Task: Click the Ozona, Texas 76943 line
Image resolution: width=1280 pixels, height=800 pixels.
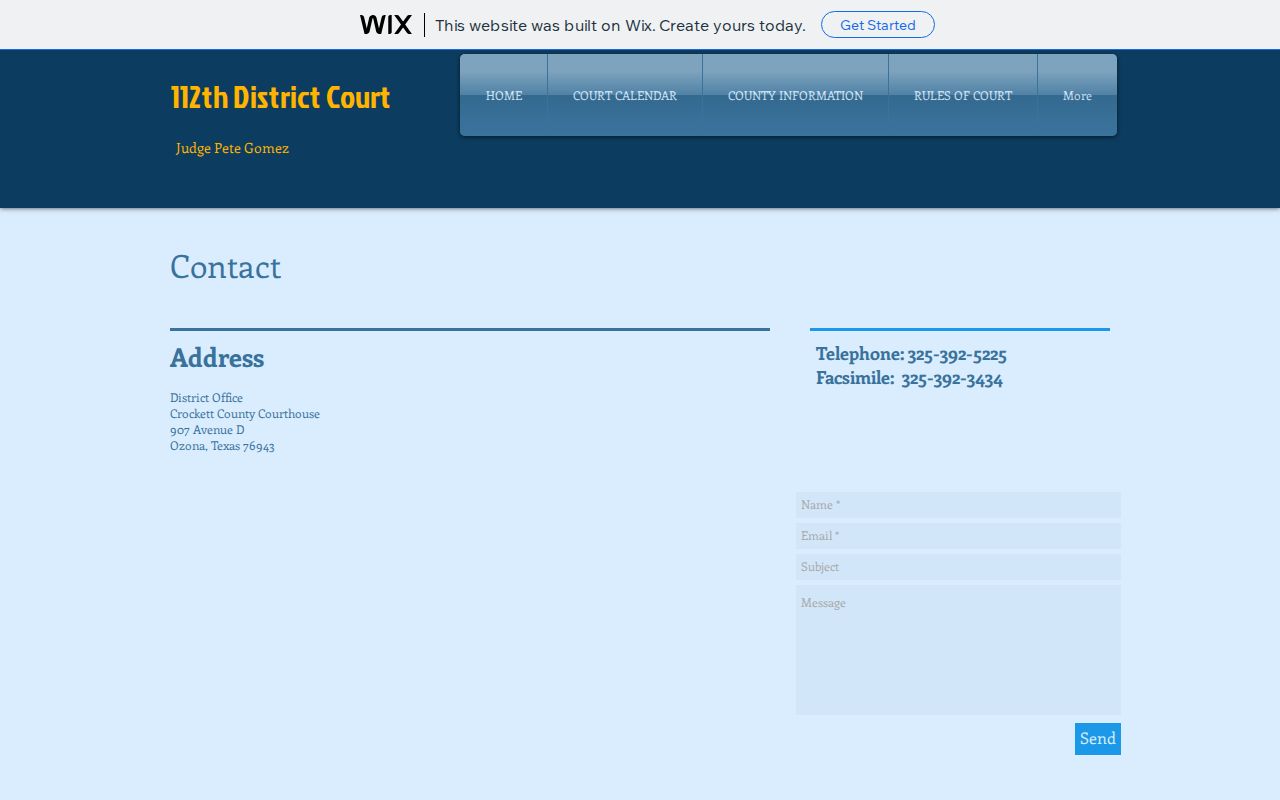Action: tap(222, 446)
